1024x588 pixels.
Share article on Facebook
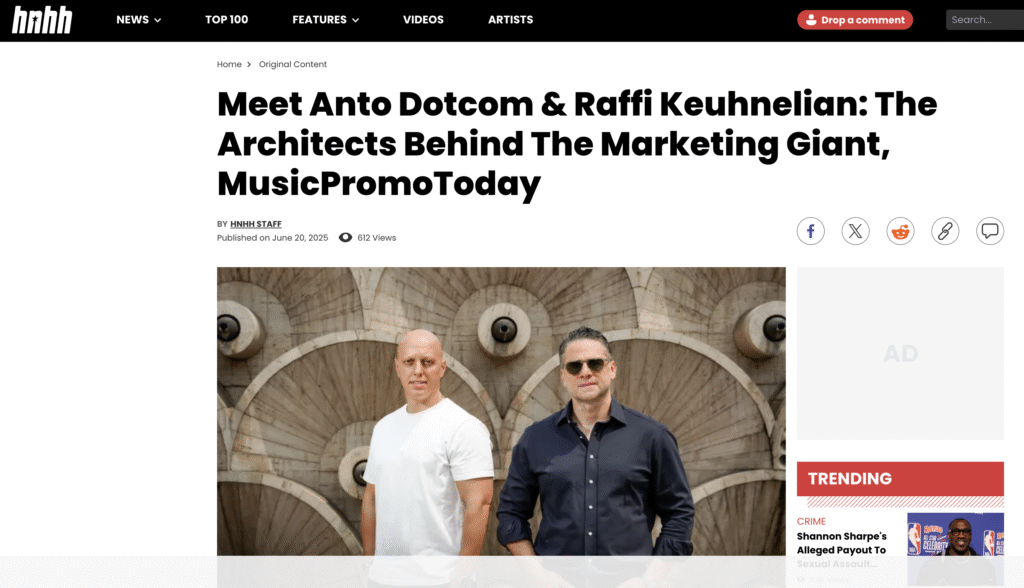click(810, 231)
